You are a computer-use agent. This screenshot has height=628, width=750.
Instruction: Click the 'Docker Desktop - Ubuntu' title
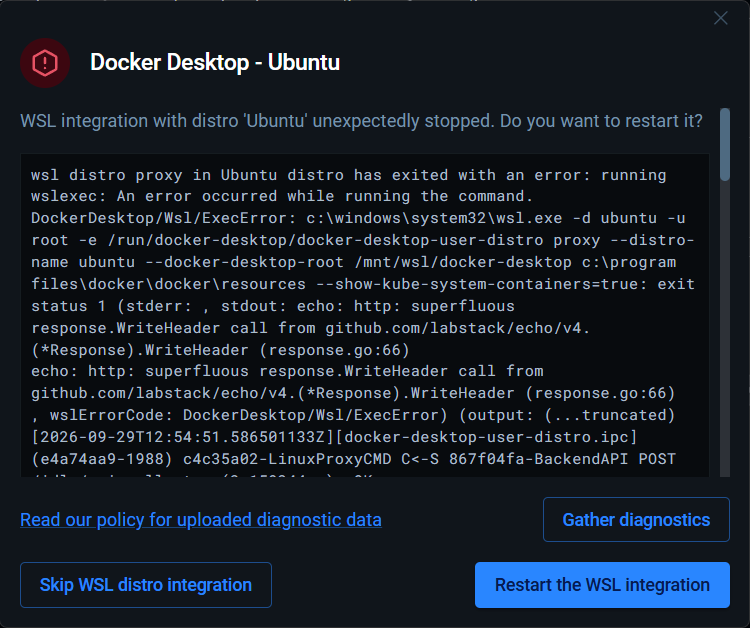click(215, 62)
